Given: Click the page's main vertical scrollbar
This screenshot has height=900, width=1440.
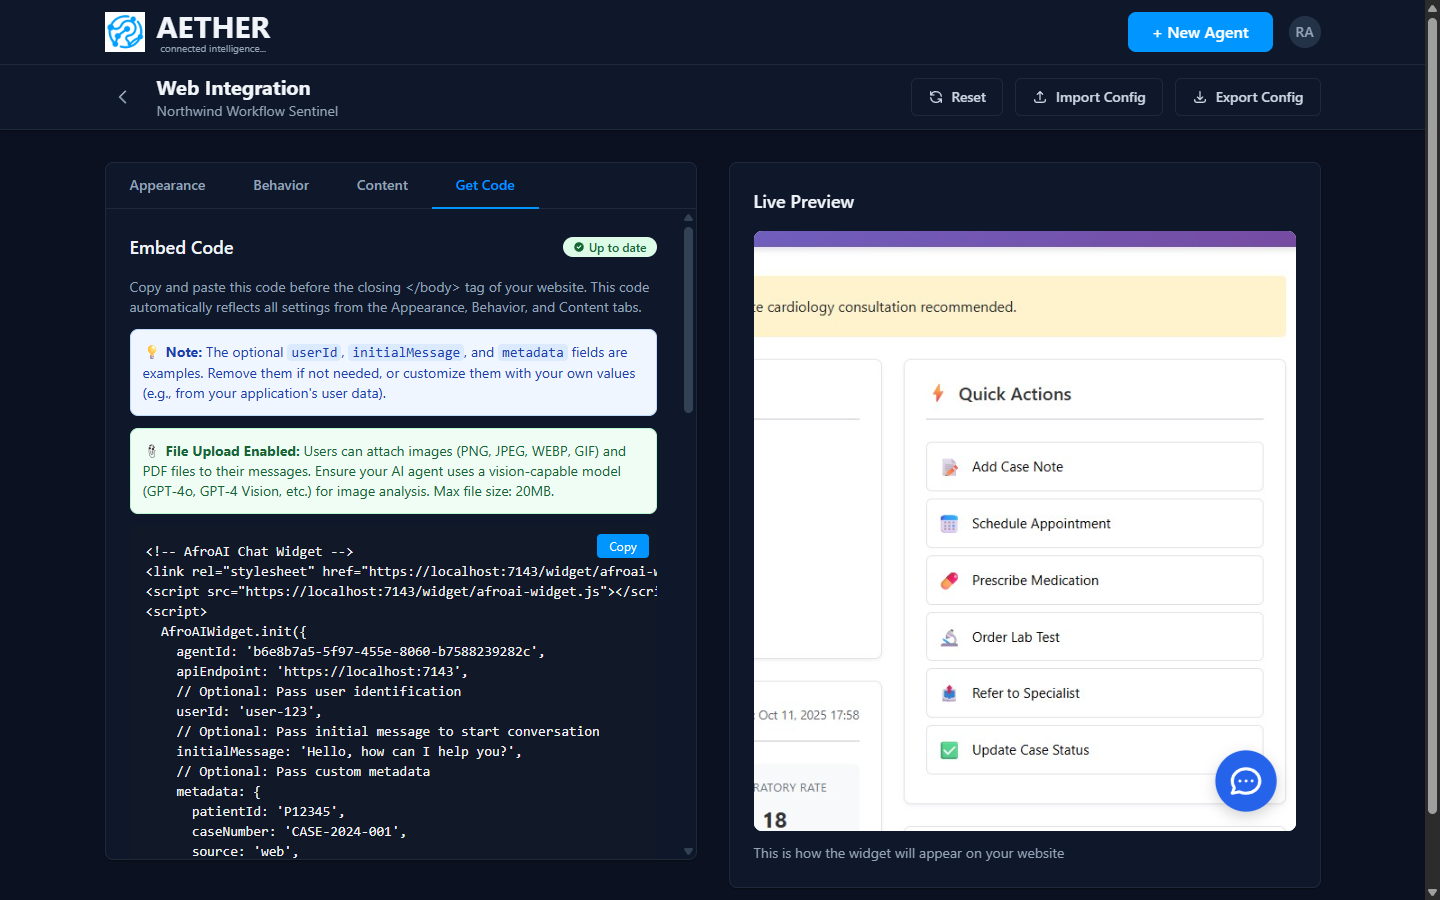Looking at the screenshot, I should [1432, 415].
